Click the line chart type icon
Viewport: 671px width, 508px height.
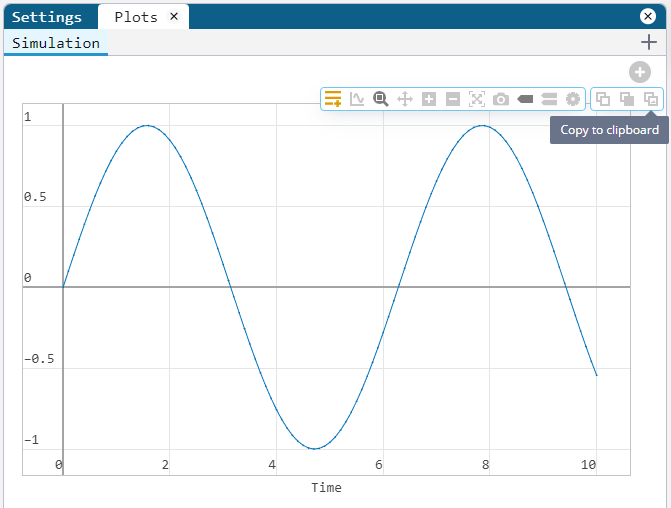tap(357, 99)
